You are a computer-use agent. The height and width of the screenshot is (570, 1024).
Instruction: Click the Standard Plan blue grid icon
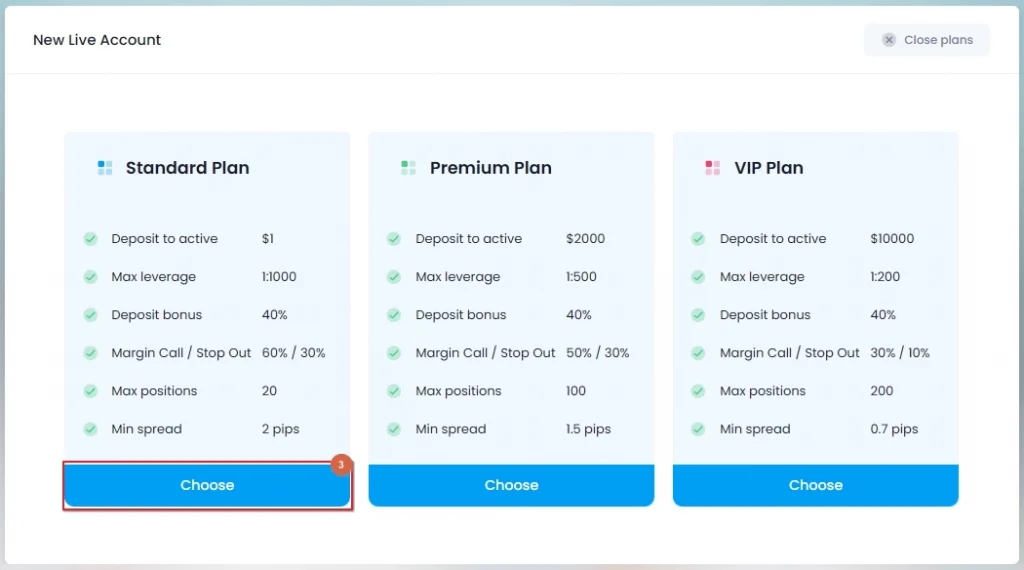(x=105, y=168)
